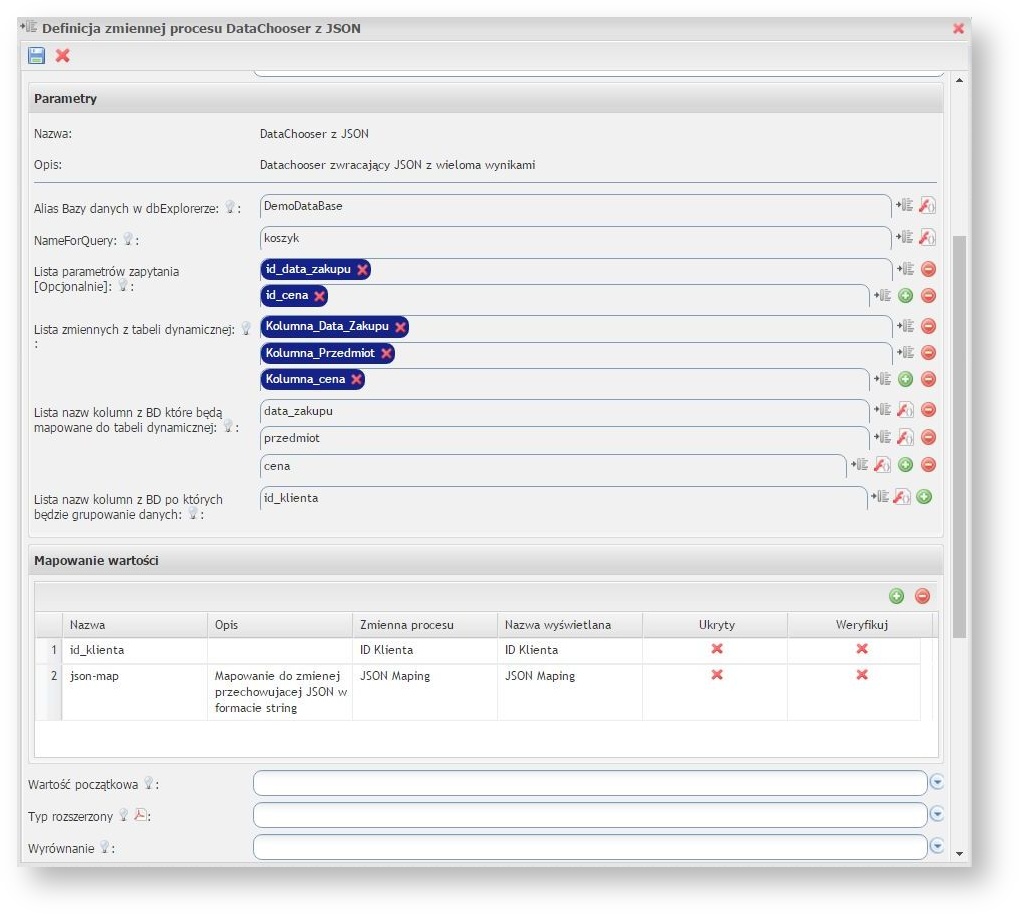The image size is (1020, 915).
Task: Click PDF icon beside Typ rozszerzony
Action: point(141,815)
